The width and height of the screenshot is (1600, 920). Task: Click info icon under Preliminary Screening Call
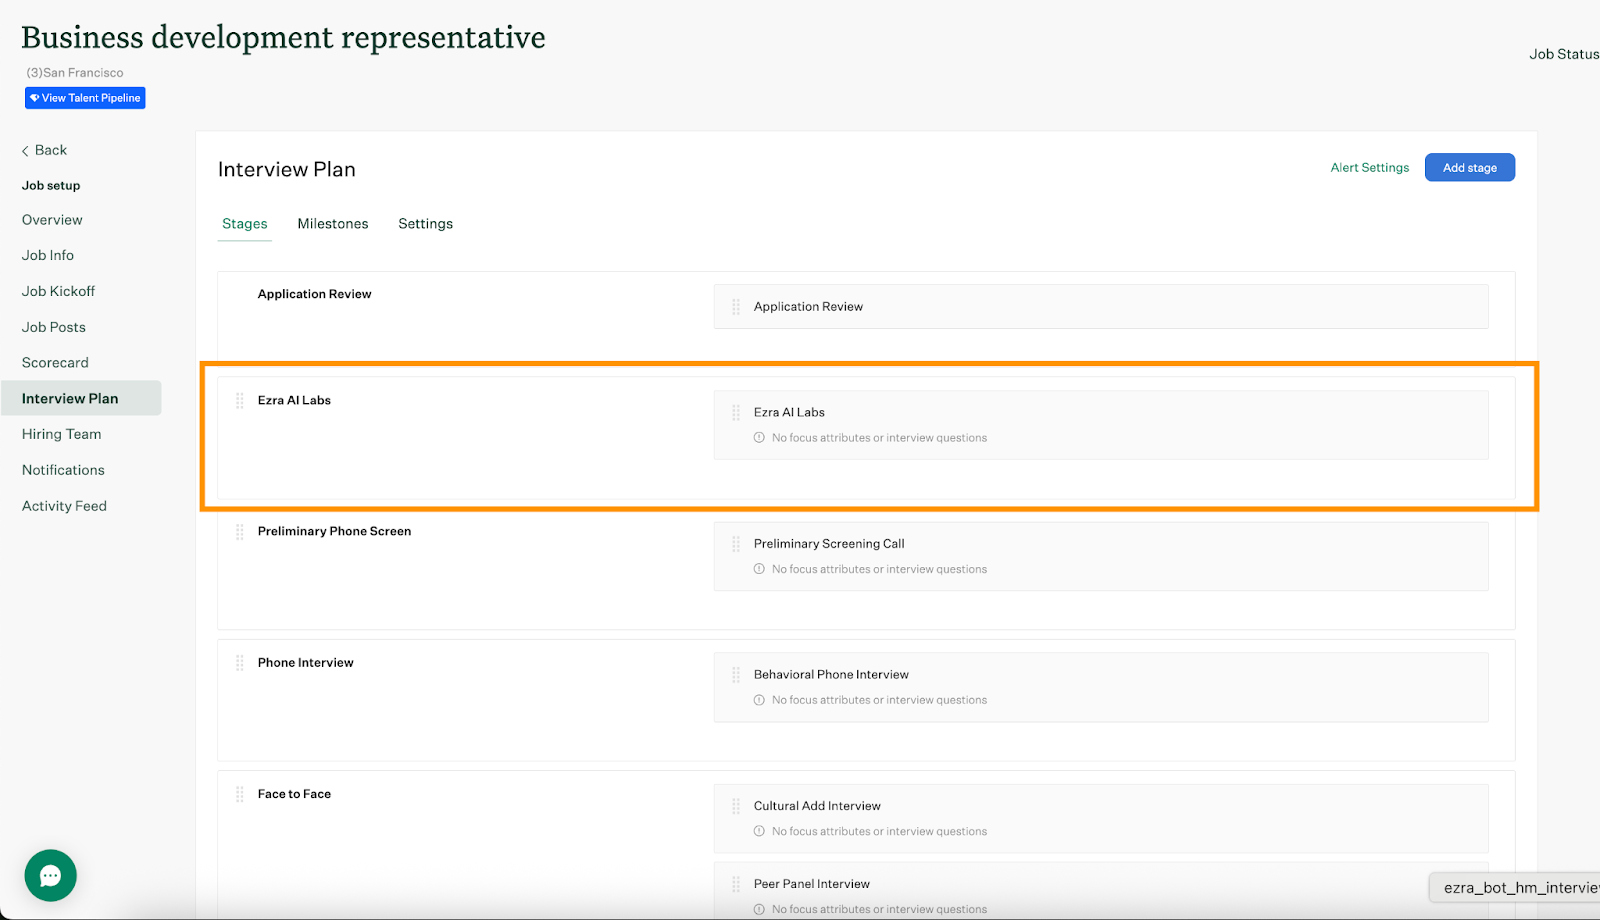click(x=759, y=569)
